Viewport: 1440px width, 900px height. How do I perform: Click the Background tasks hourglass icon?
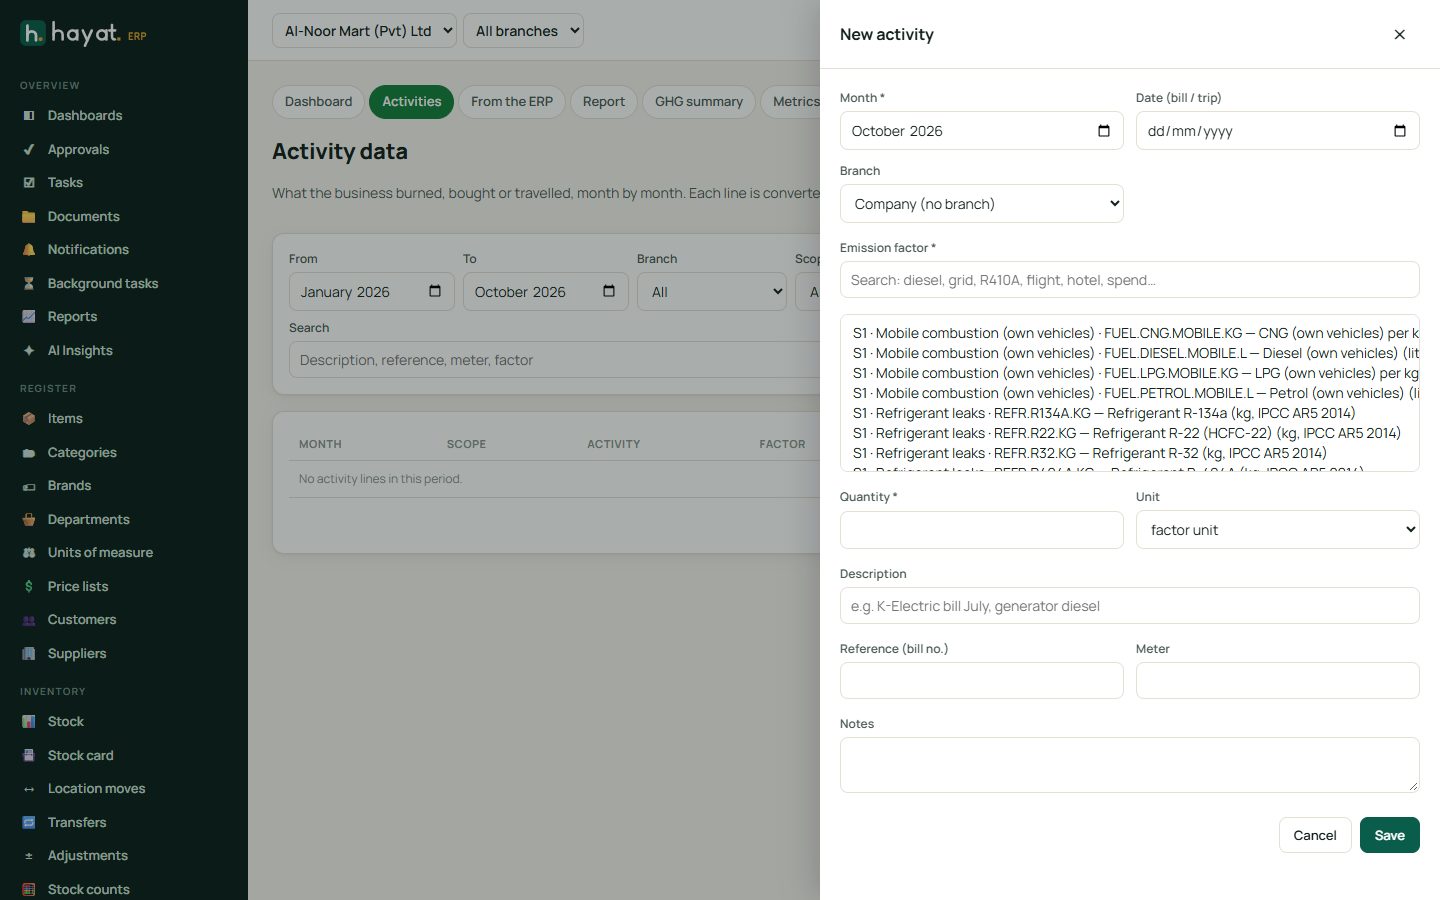[29, 284]
